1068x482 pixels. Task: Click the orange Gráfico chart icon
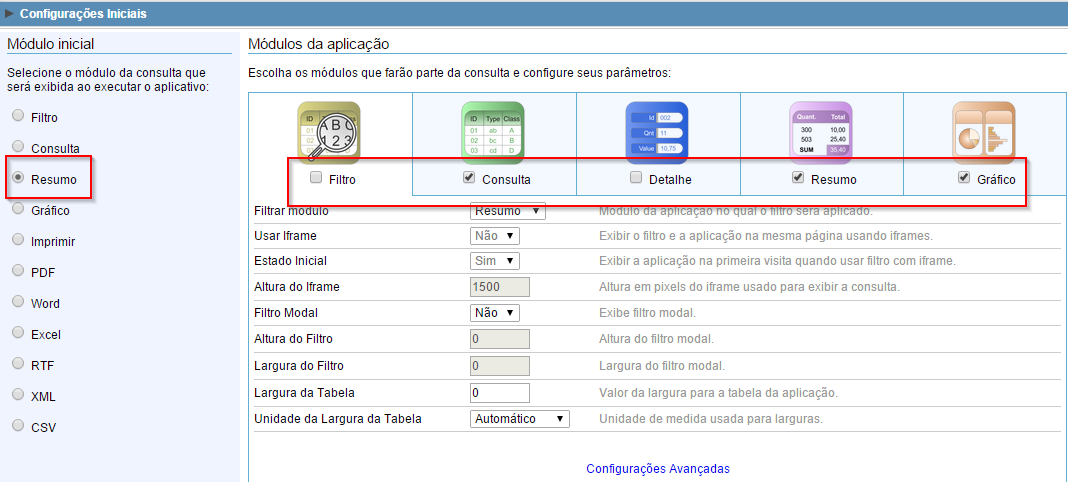point(983,131)
